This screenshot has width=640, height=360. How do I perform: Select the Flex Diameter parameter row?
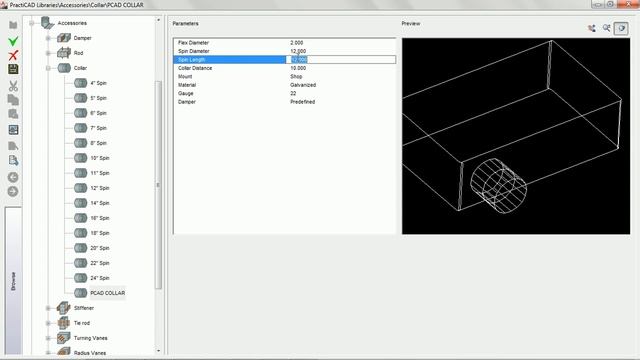[x=284, y=42]
